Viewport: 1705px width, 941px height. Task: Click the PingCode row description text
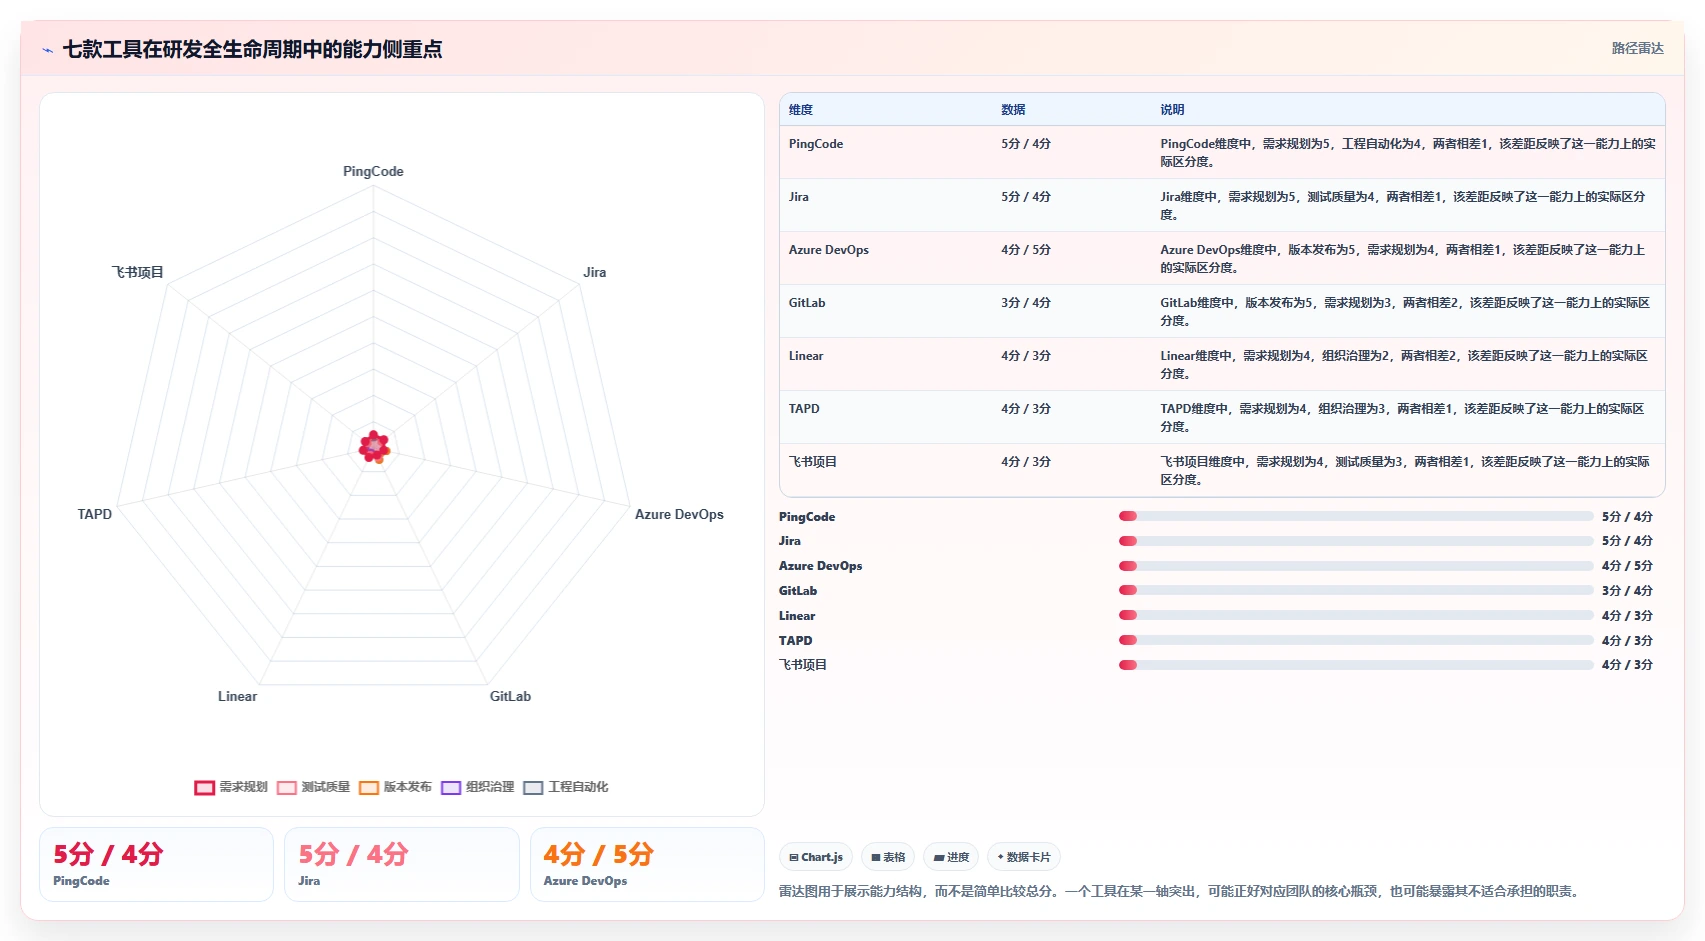point(1407,153)
